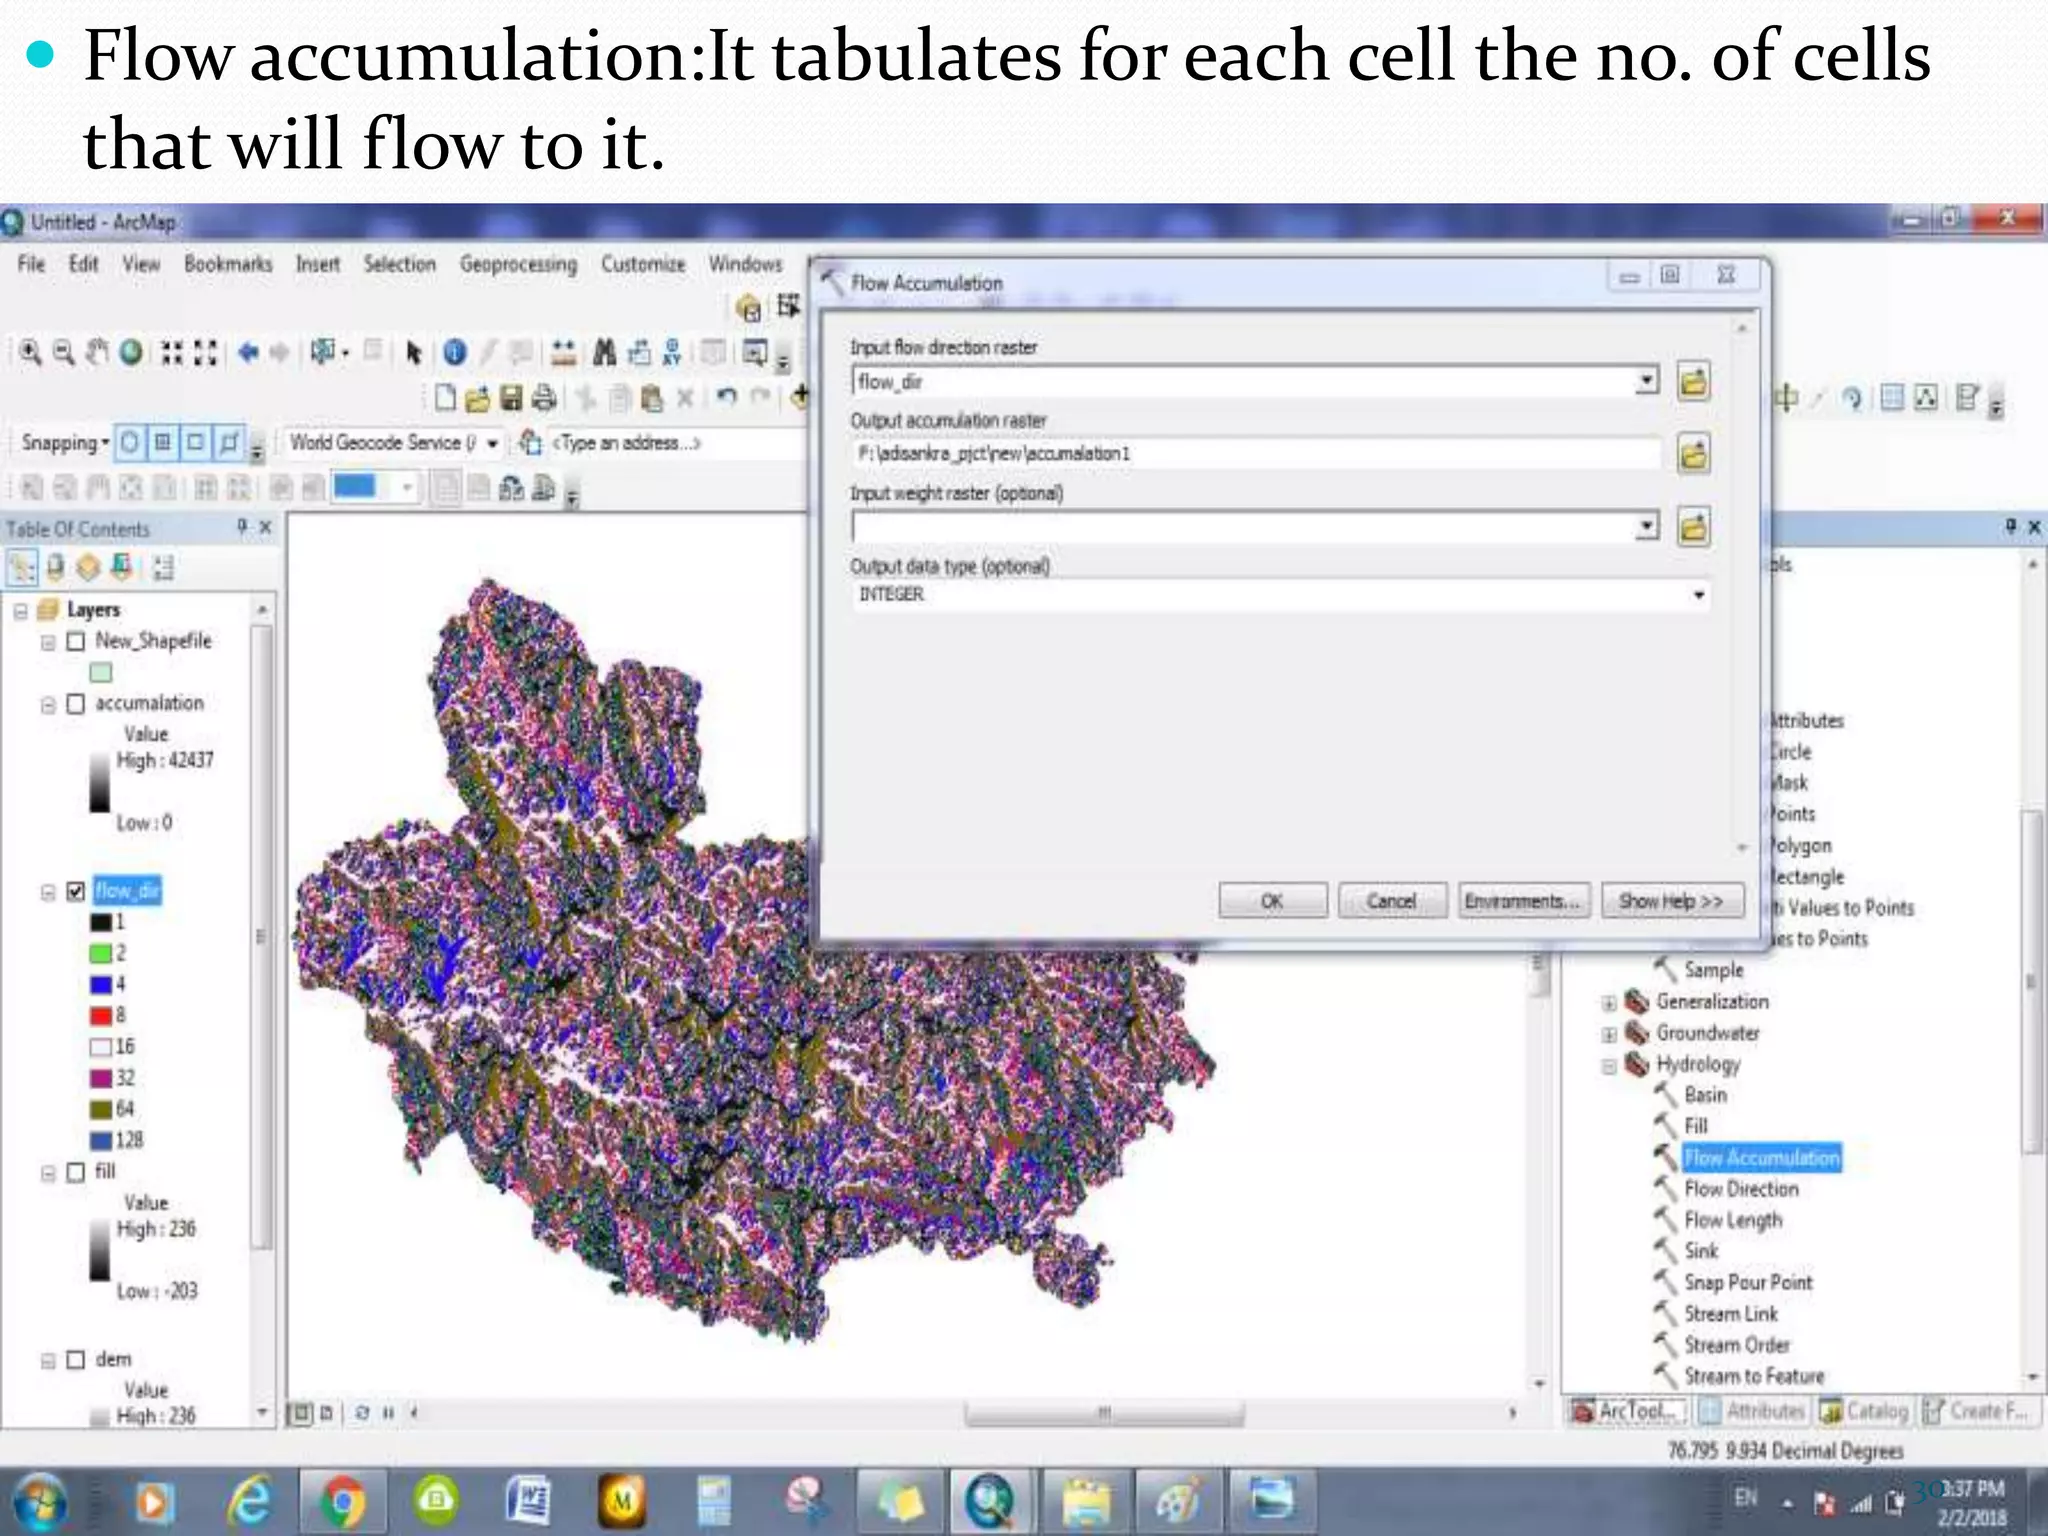Toggle the fill layer checkbox
Screen dimensions: 2048x1536
point(75,1172)
